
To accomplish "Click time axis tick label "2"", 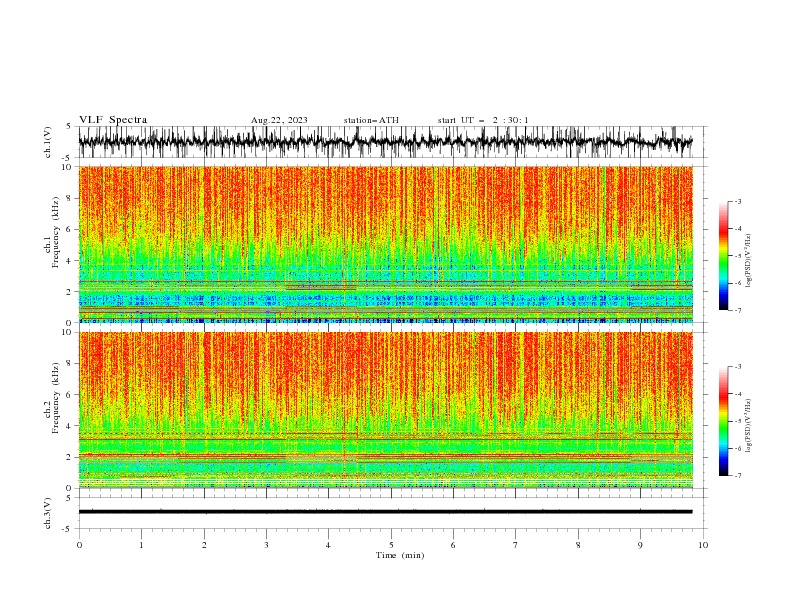I will click(204, 545).
